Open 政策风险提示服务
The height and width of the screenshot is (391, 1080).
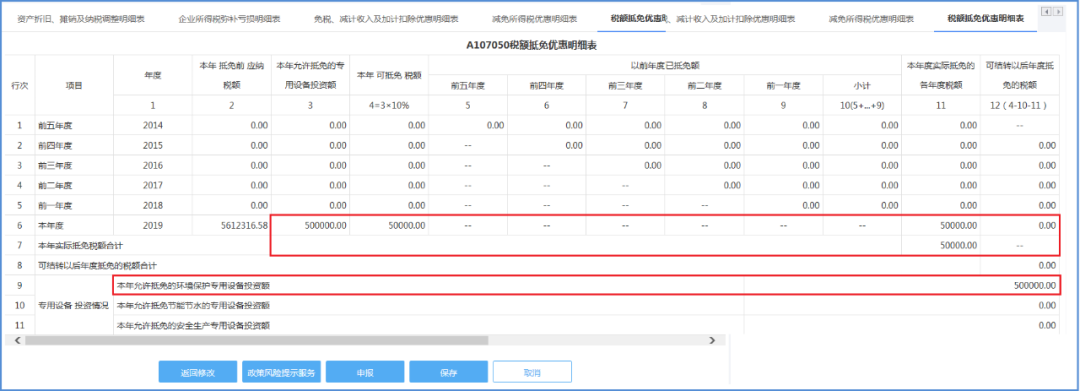(x=282, y=372)
